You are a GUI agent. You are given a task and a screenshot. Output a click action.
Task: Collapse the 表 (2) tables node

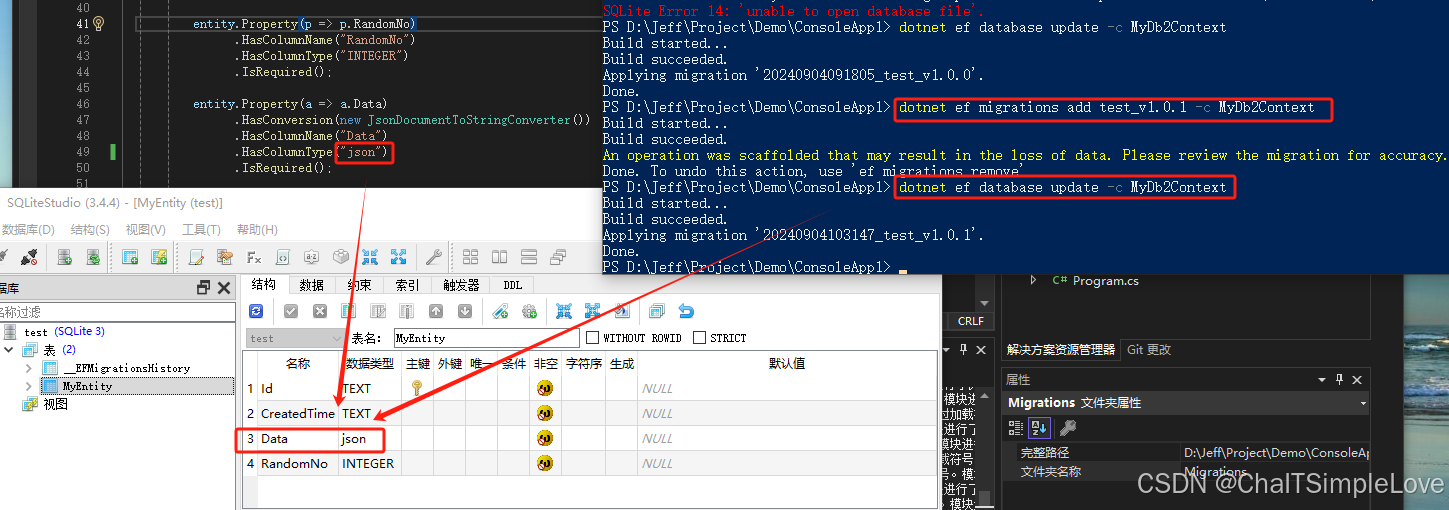coord(8,350)
